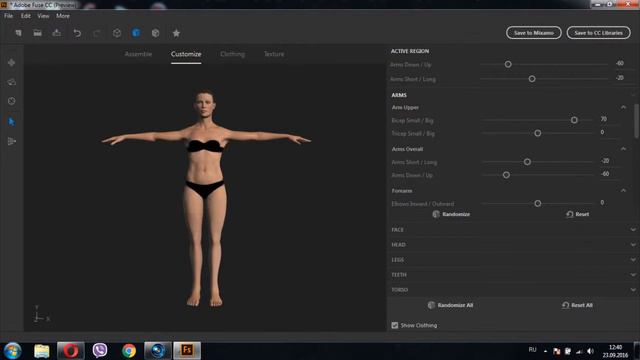Screen dimensions: 640x360
Task: Click the volume icon in system tray
Action: click(590, 351)
